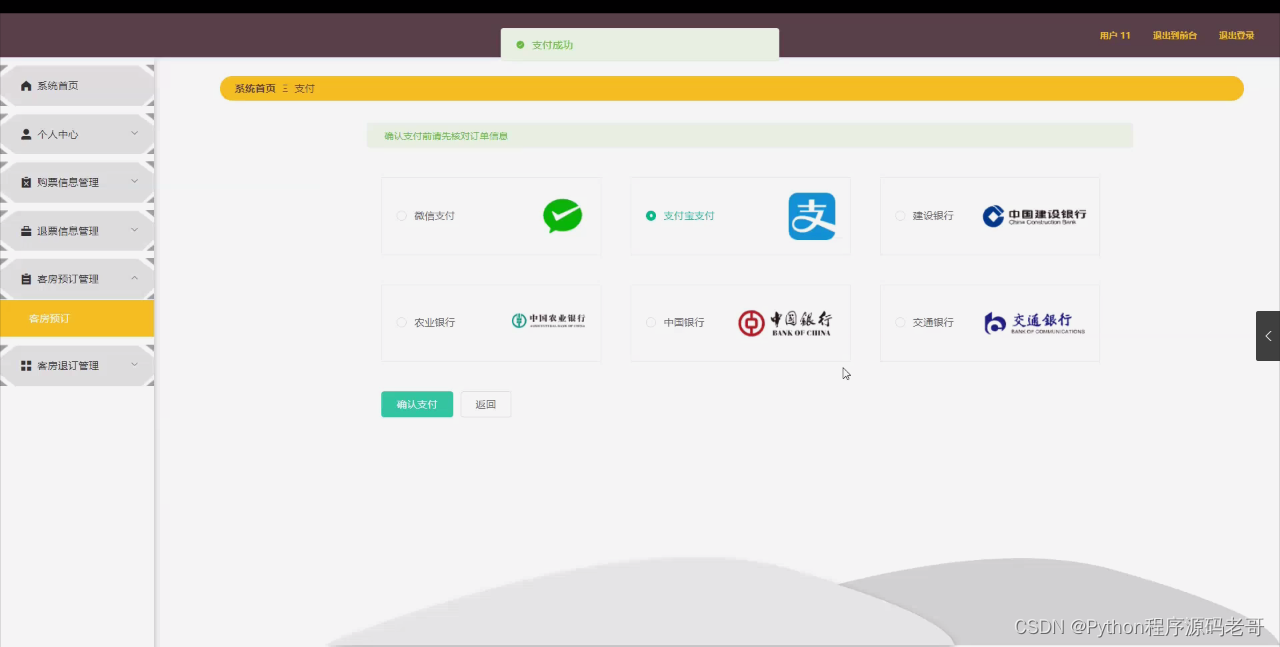Select the 微信支付 radio button
1280x647 pixels.
click(401, 215)
